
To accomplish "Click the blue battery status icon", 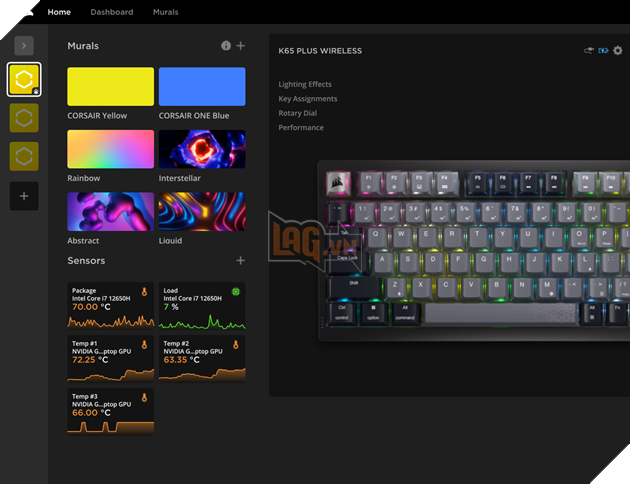I will 603,51.
